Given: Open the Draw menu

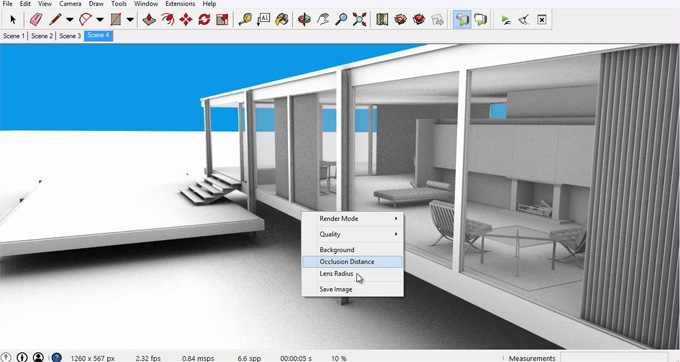Looking at the screenshot, I should click(x=96, y=3).
